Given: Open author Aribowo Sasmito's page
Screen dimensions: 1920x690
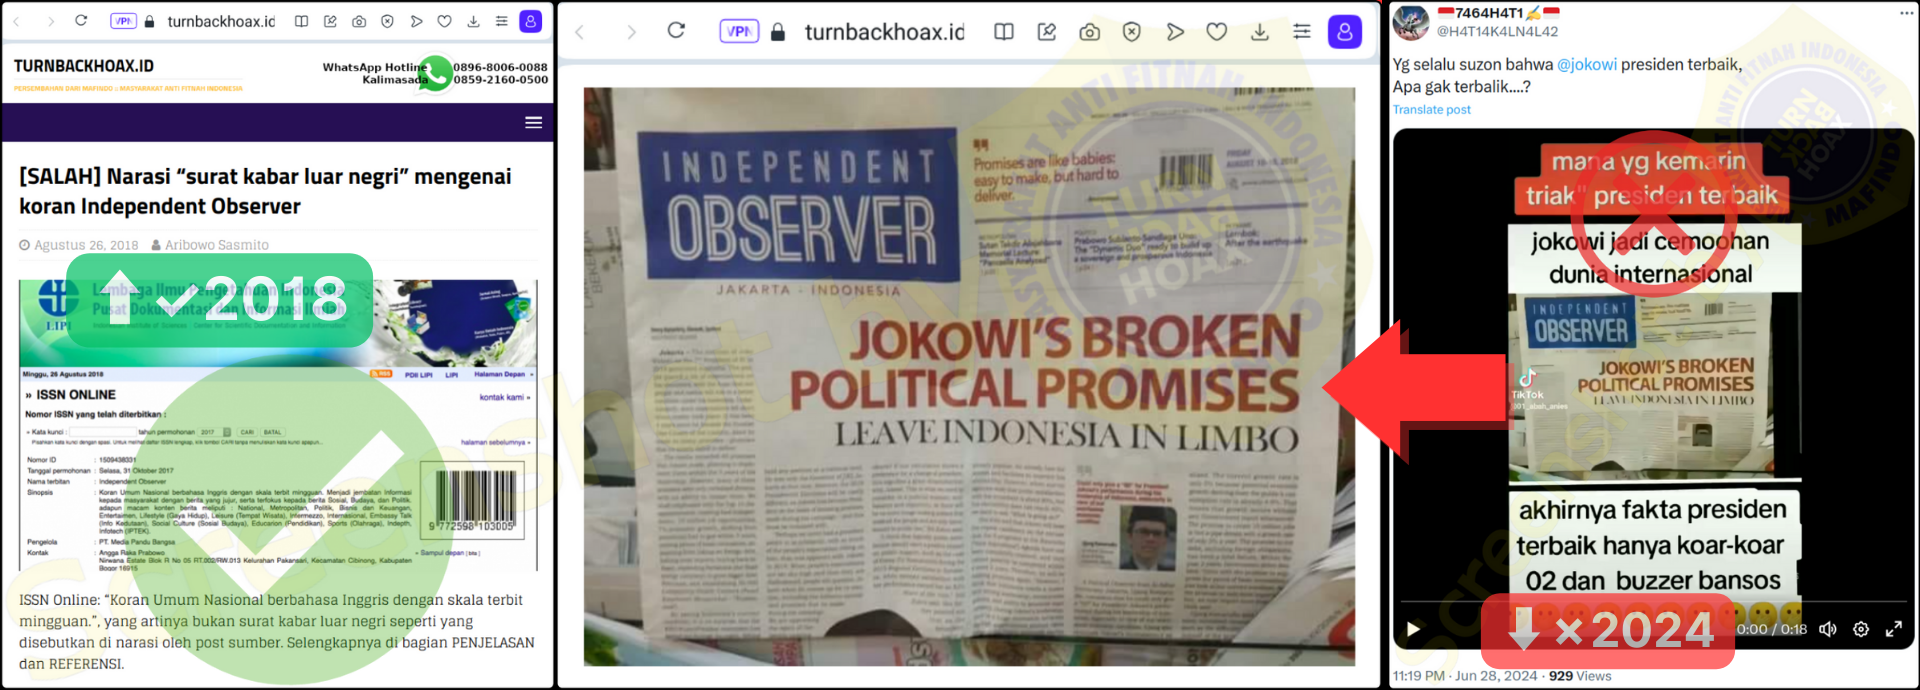Looking at the screenshot, I should [217, 245].
